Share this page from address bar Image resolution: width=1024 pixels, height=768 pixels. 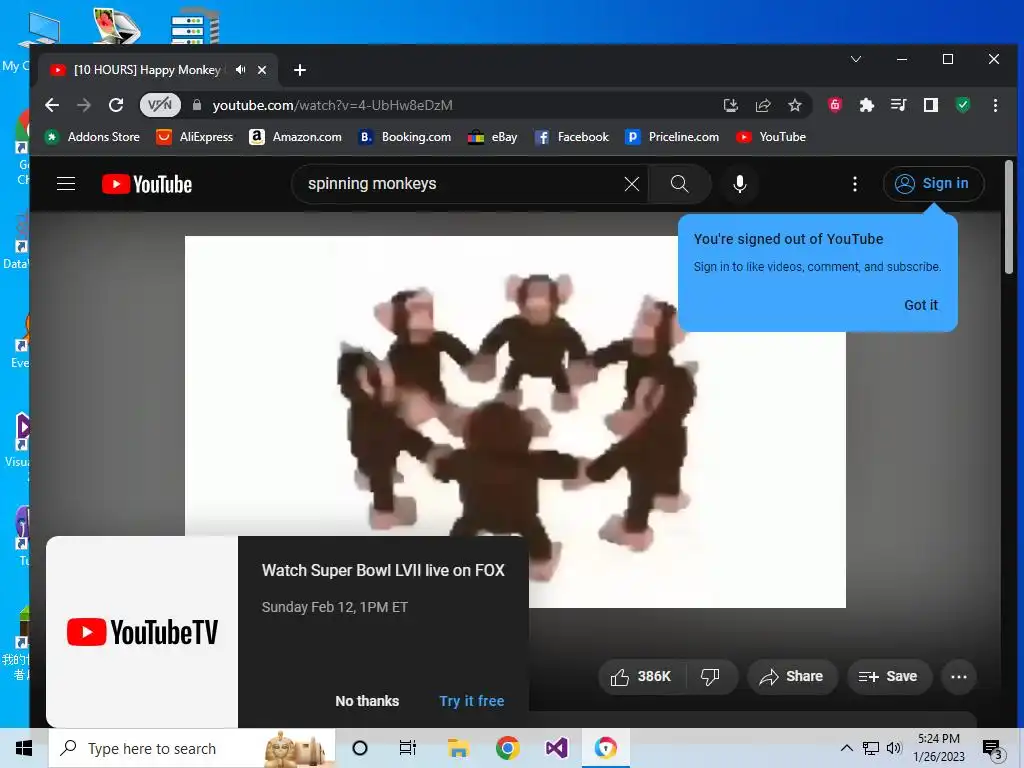point(763,105)
